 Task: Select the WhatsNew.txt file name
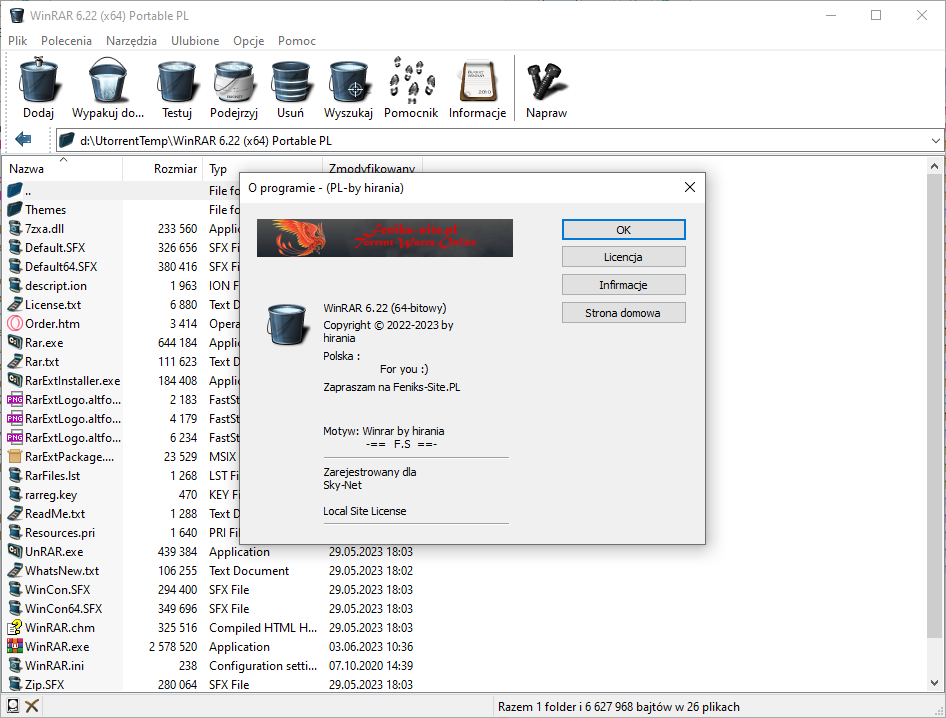click(62, 571)
